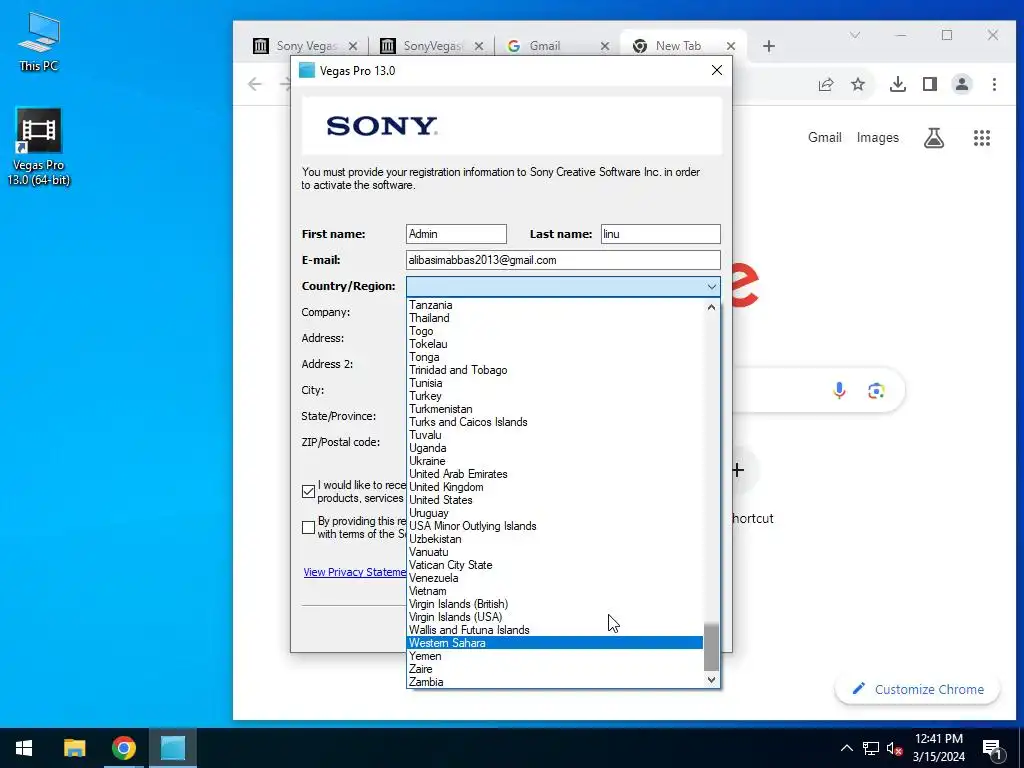This screenshot has width=1024, height=768.
Task: Open Chrome tab search chevron
Action: tap(855, 35)
